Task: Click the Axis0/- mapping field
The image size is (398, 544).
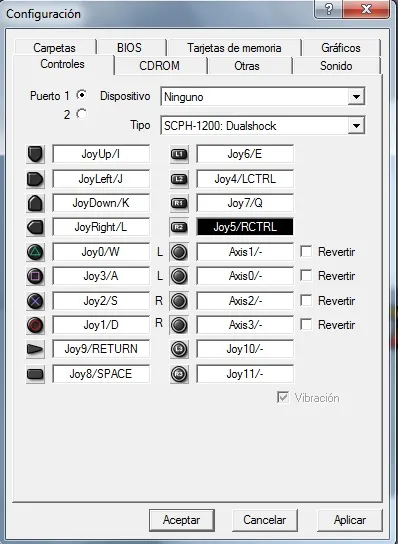Action: pyautogui.click(x=245, y=276)
